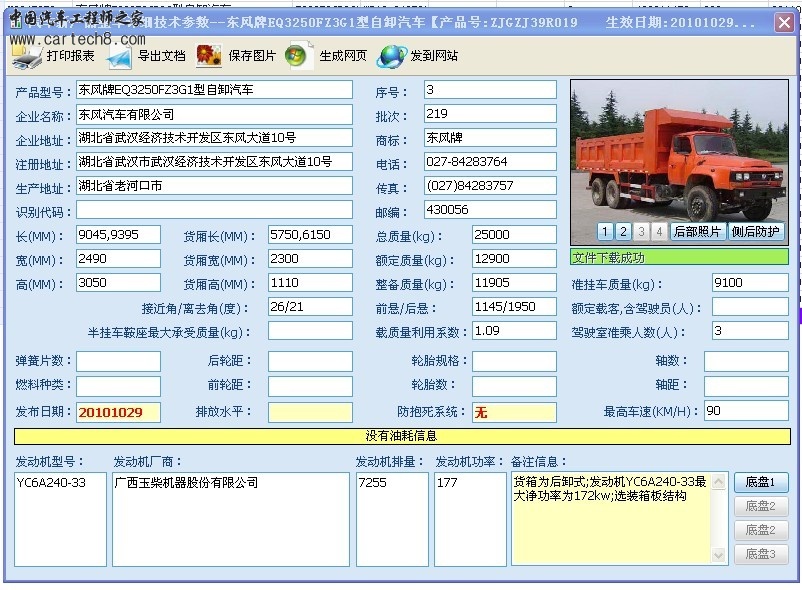Click the 额定质量 field 12900
This screenshot has width=802, height=590.
pyautogui.click(x=514, y=259)
